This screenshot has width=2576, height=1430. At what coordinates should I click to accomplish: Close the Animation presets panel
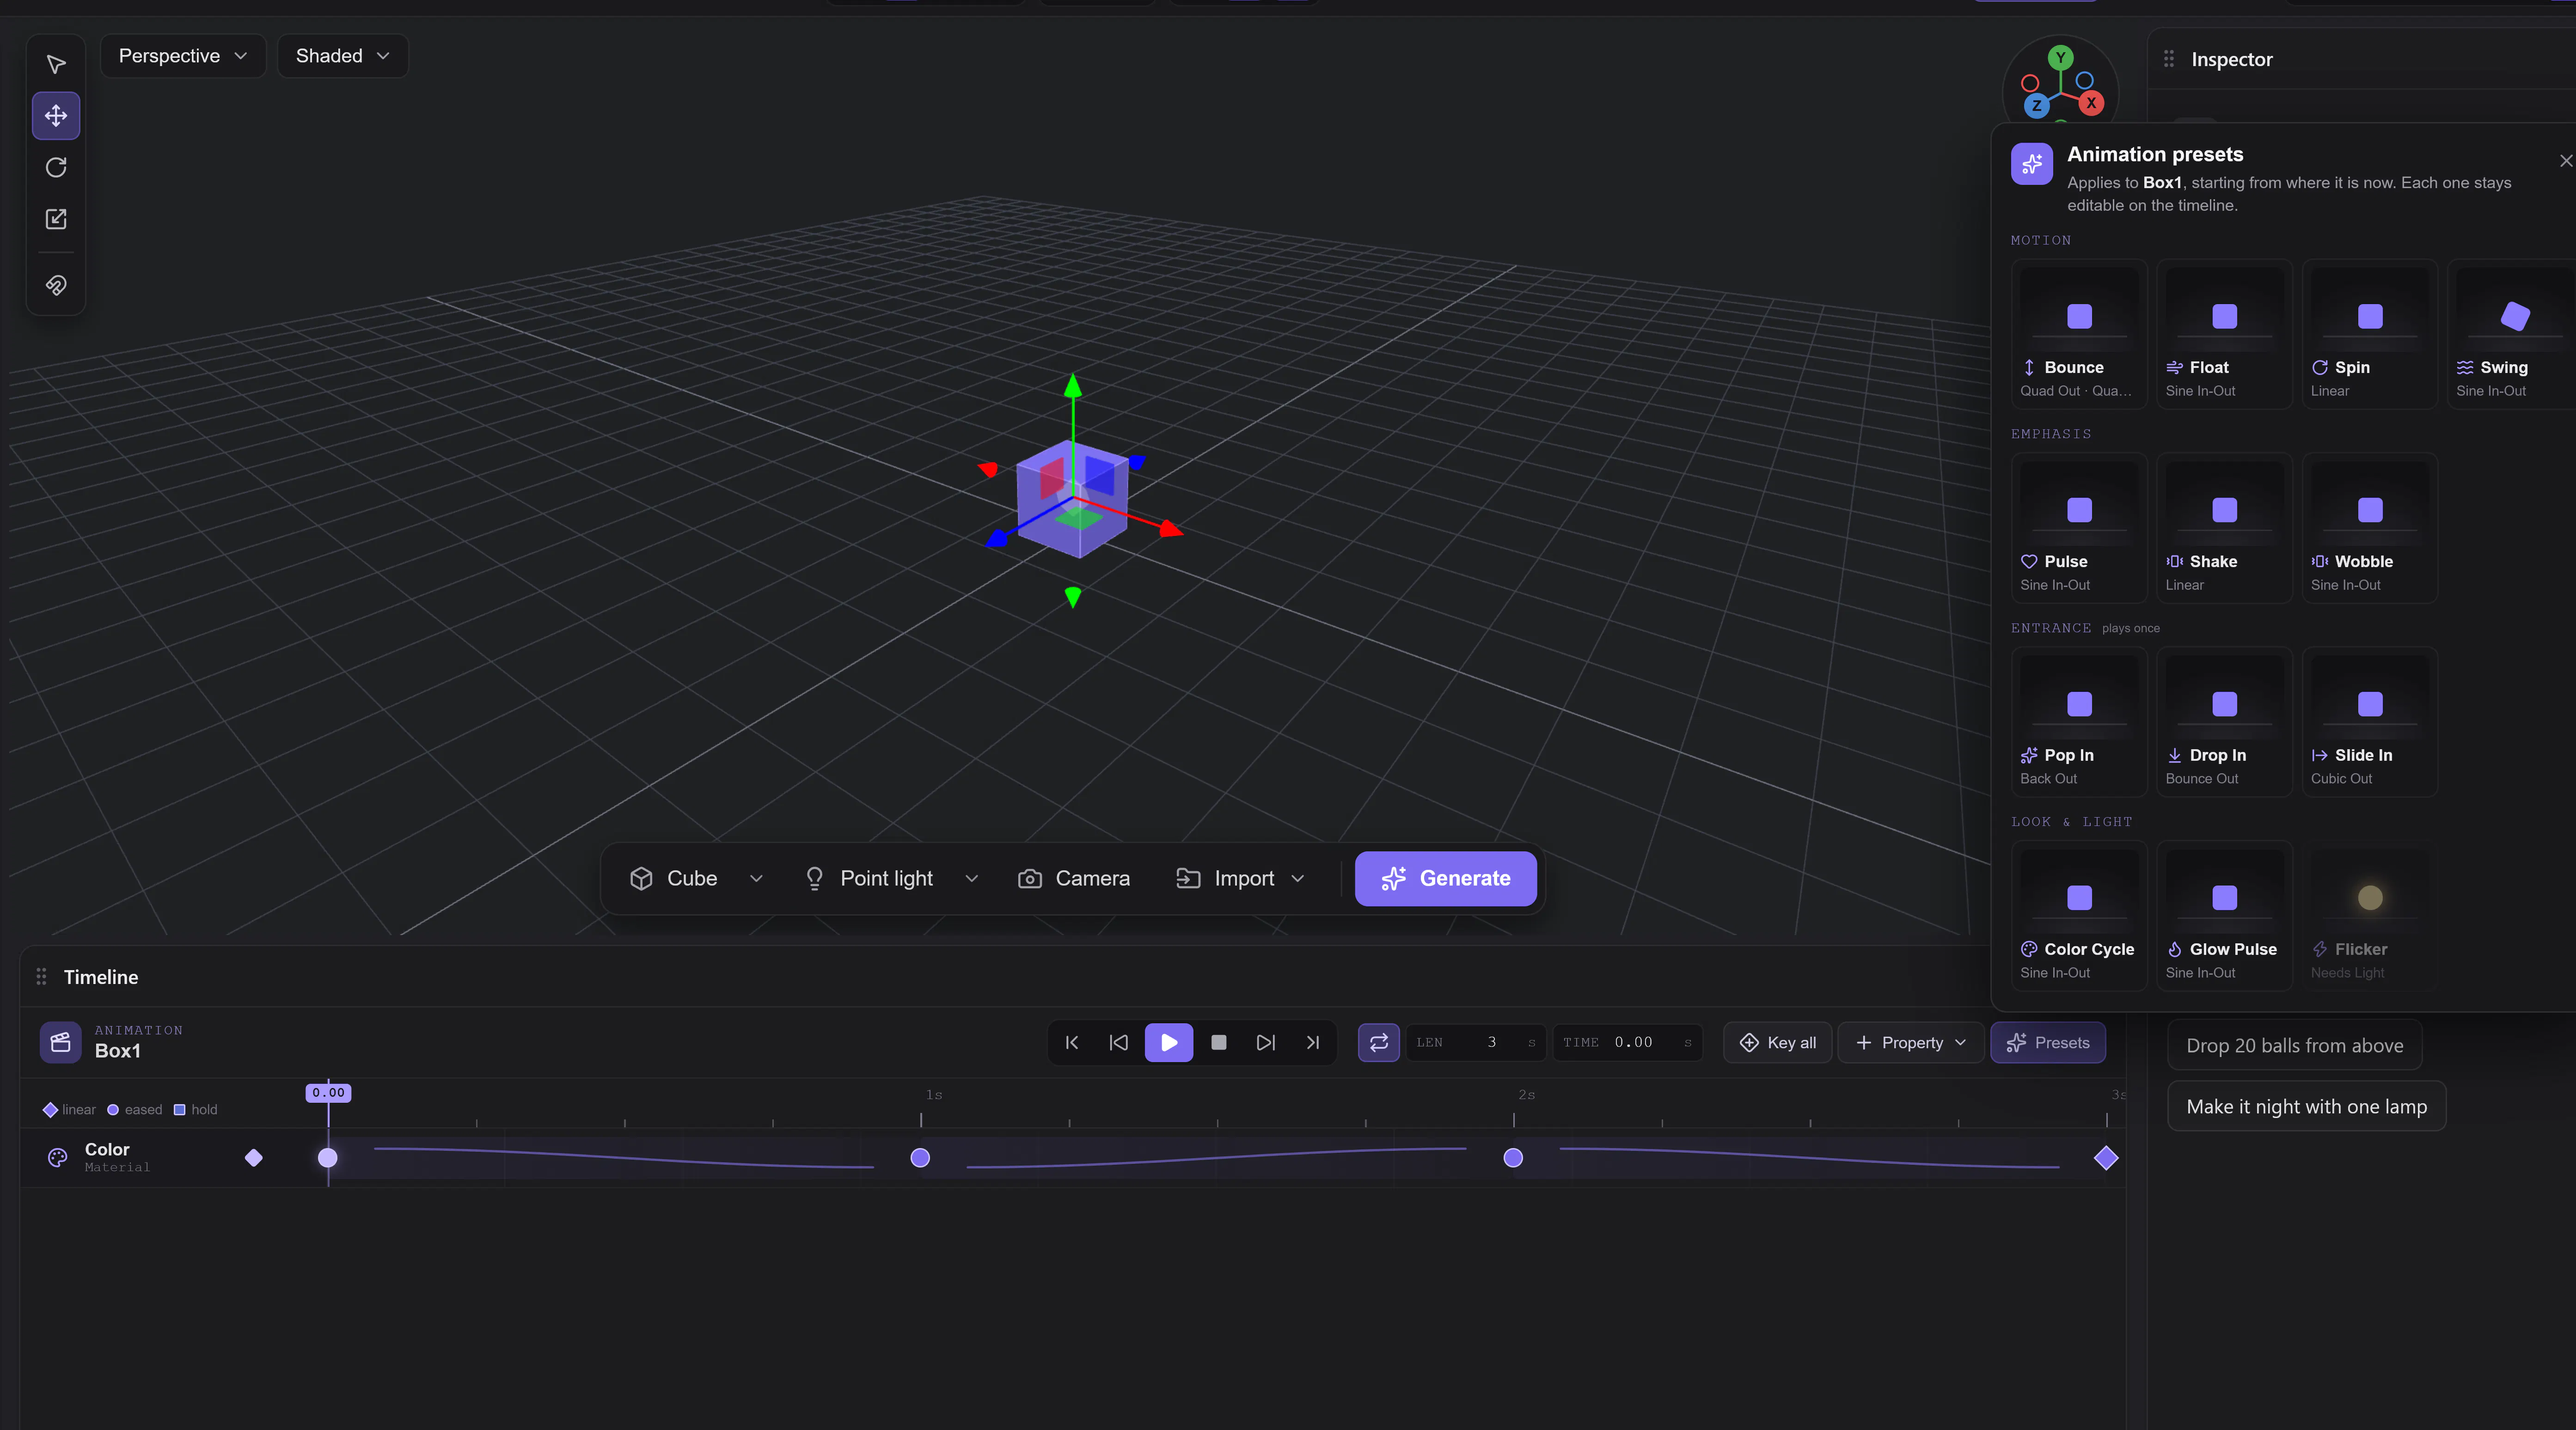coord(2565,161)
